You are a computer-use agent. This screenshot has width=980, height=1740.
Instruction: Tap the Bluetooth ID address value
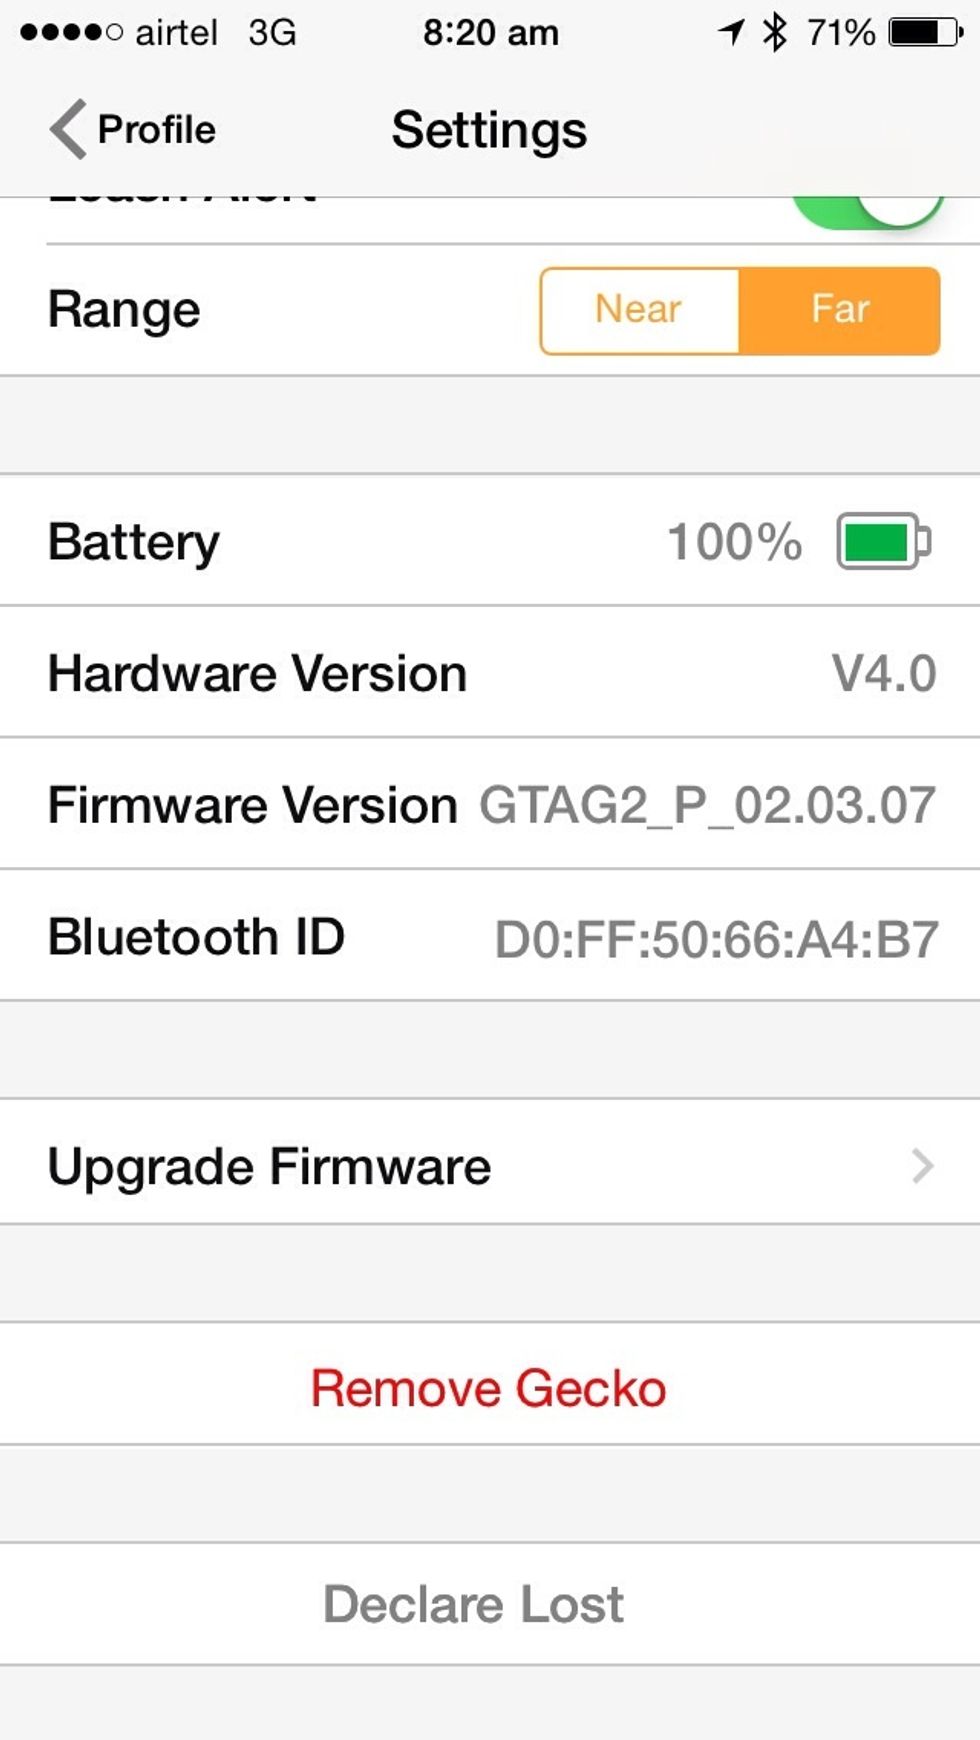pos(716,939)
